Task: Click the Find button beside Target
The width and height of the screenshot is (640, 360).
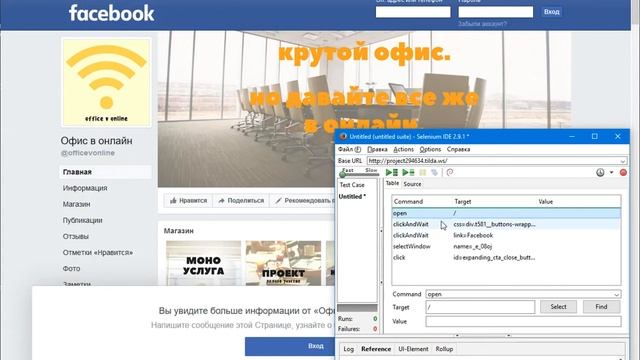Action: coord(601,307)
